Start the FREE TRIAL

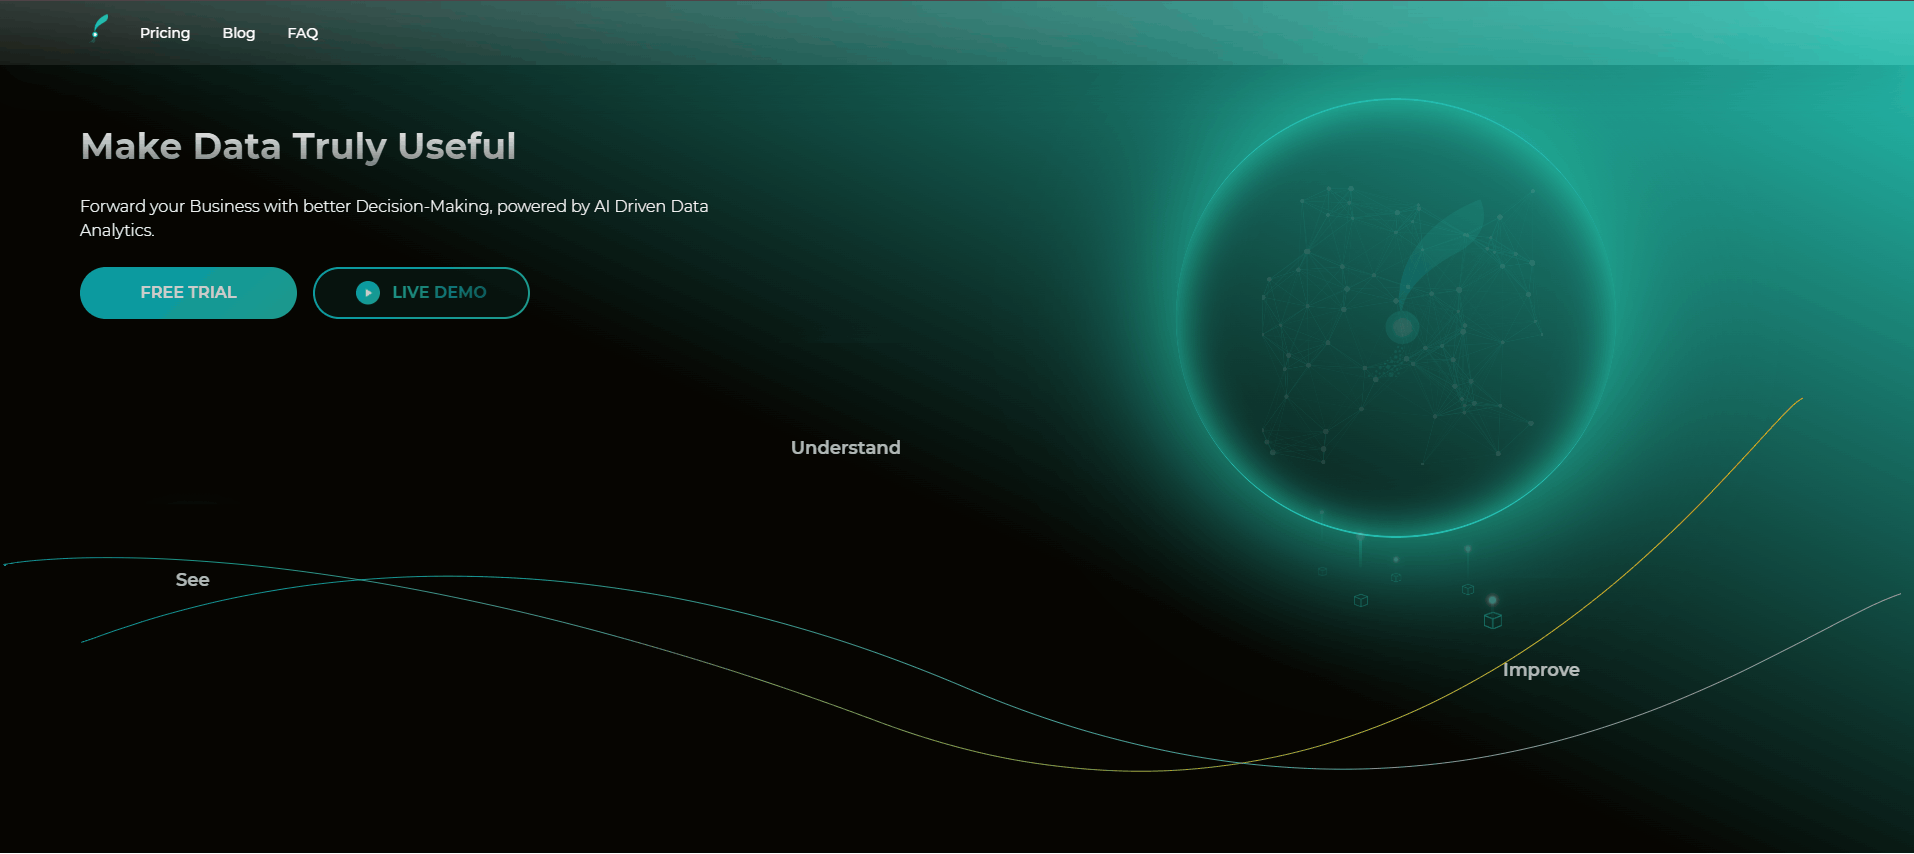coord(188,293)
